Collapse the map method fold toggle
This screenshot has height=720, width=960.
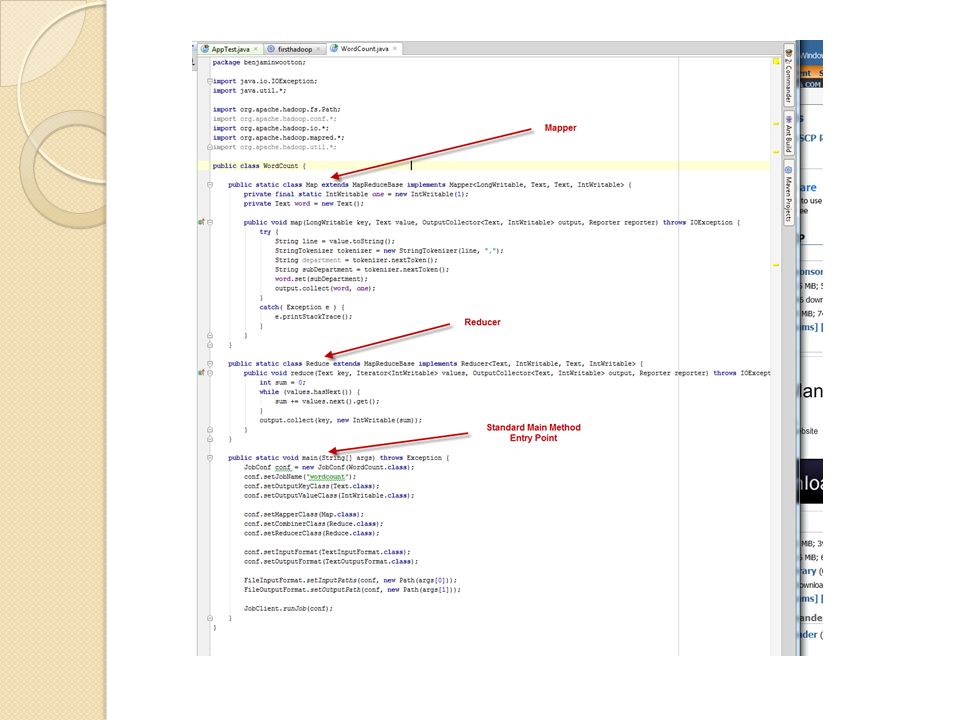210,222
